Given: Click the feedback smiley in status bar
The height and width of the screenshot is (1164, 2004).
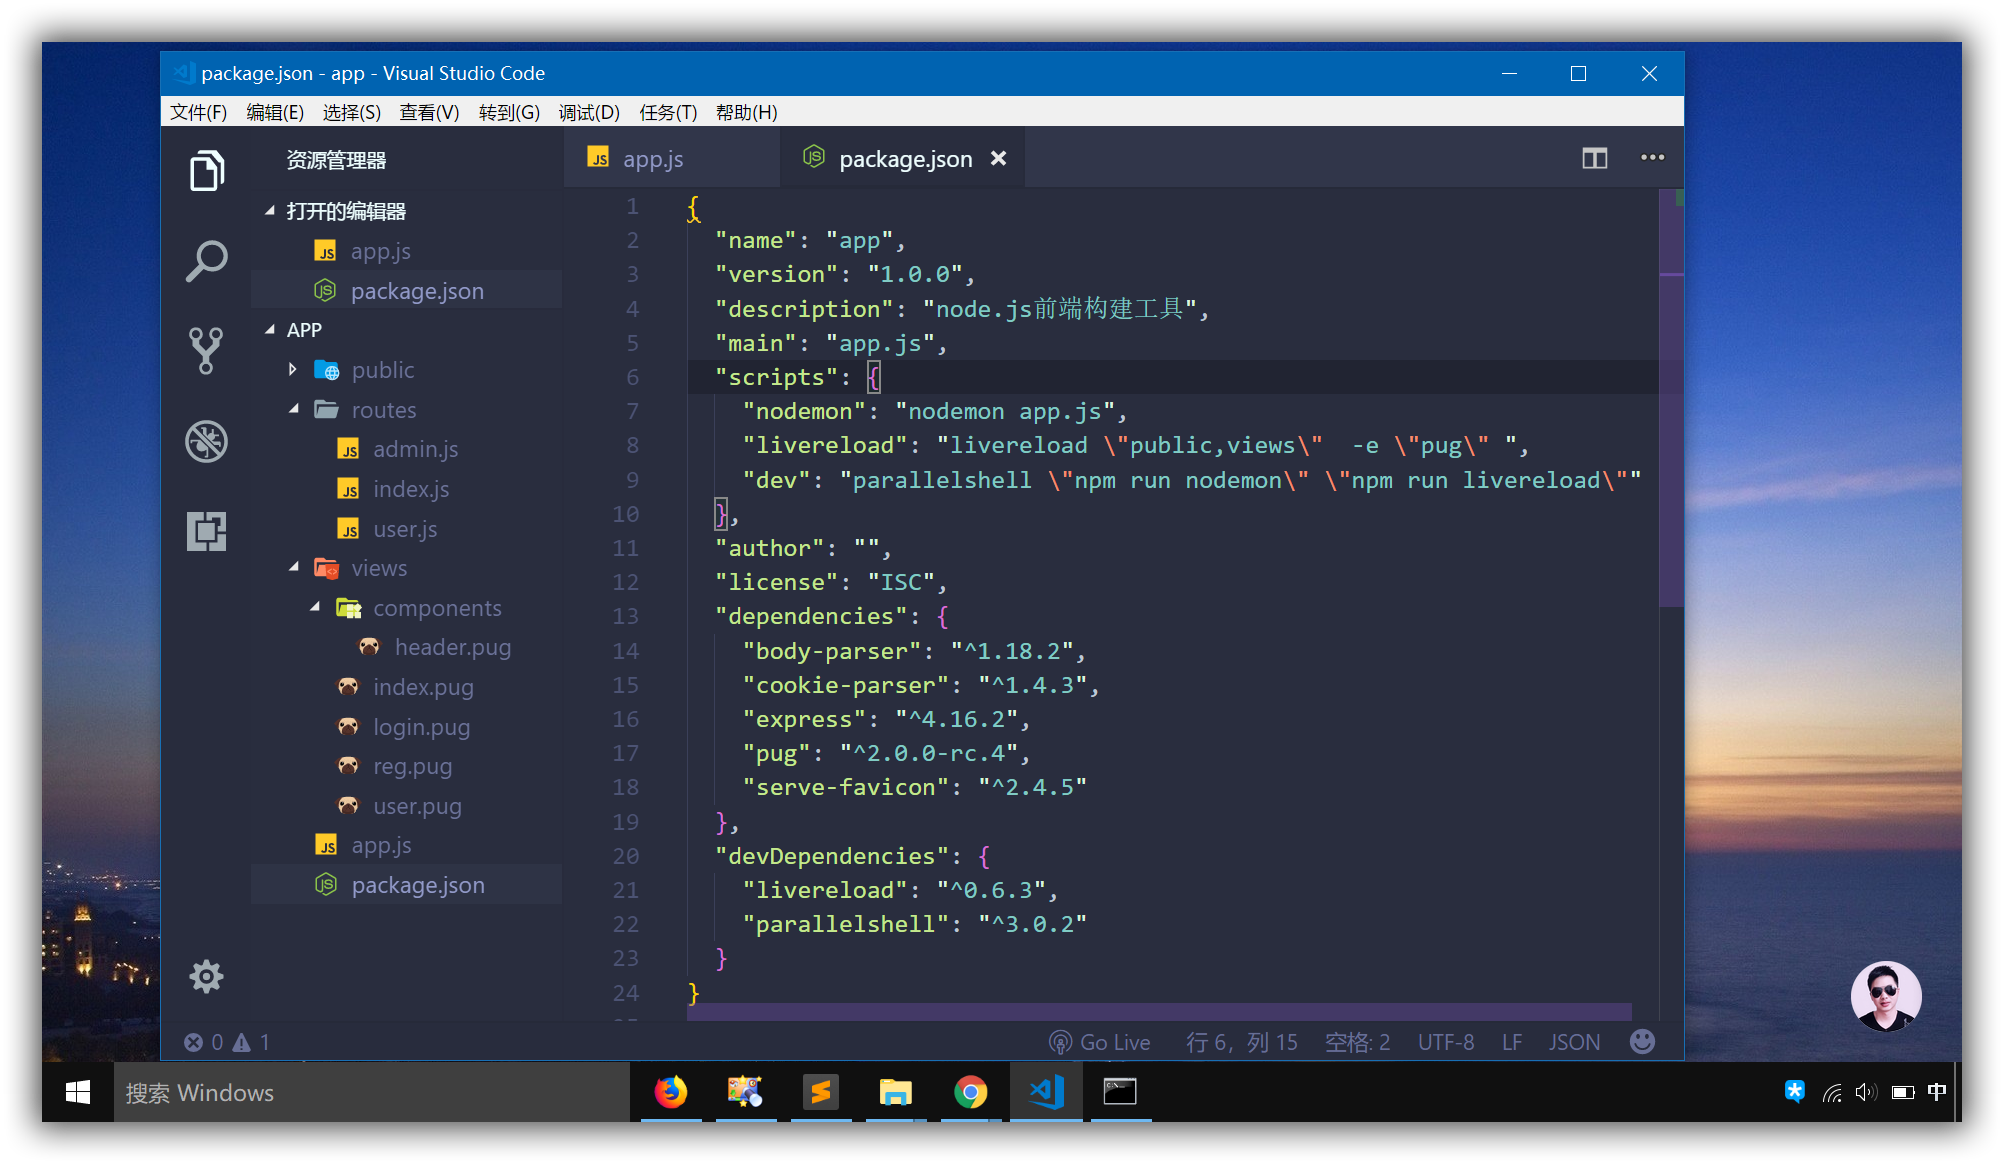Looking at the screenshot, I should [1642, 1042].
